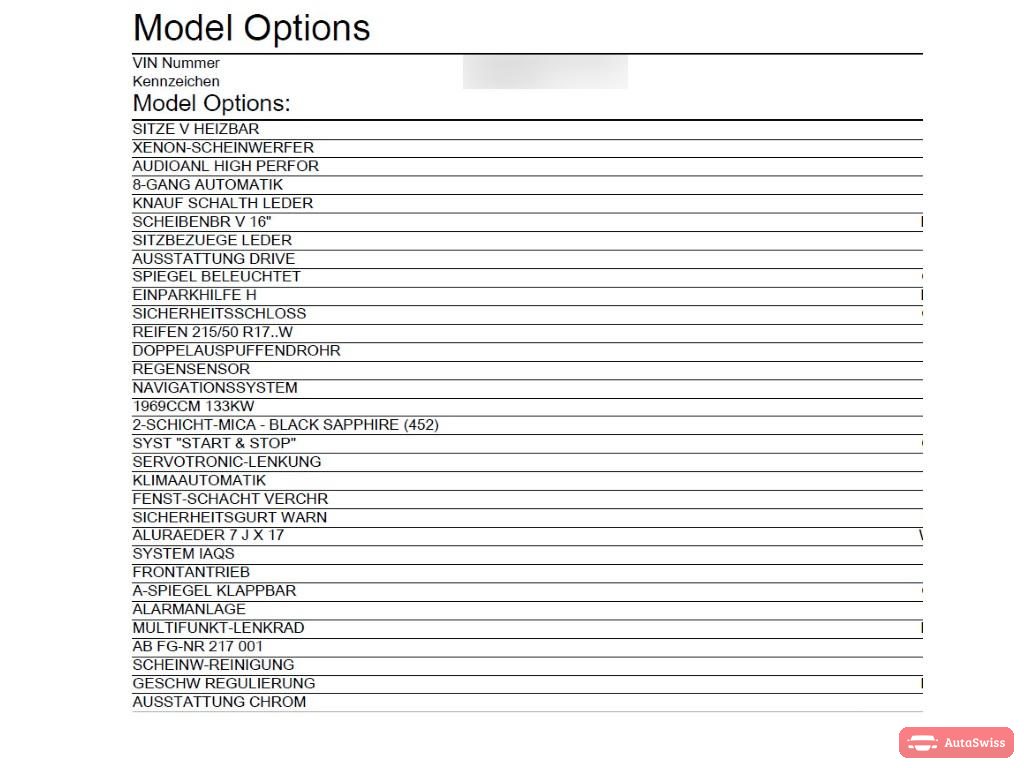This screenshot has height=768, width=1024.
Task: Click the AutoSwiss car logo icon
Action: click(922, 743)
